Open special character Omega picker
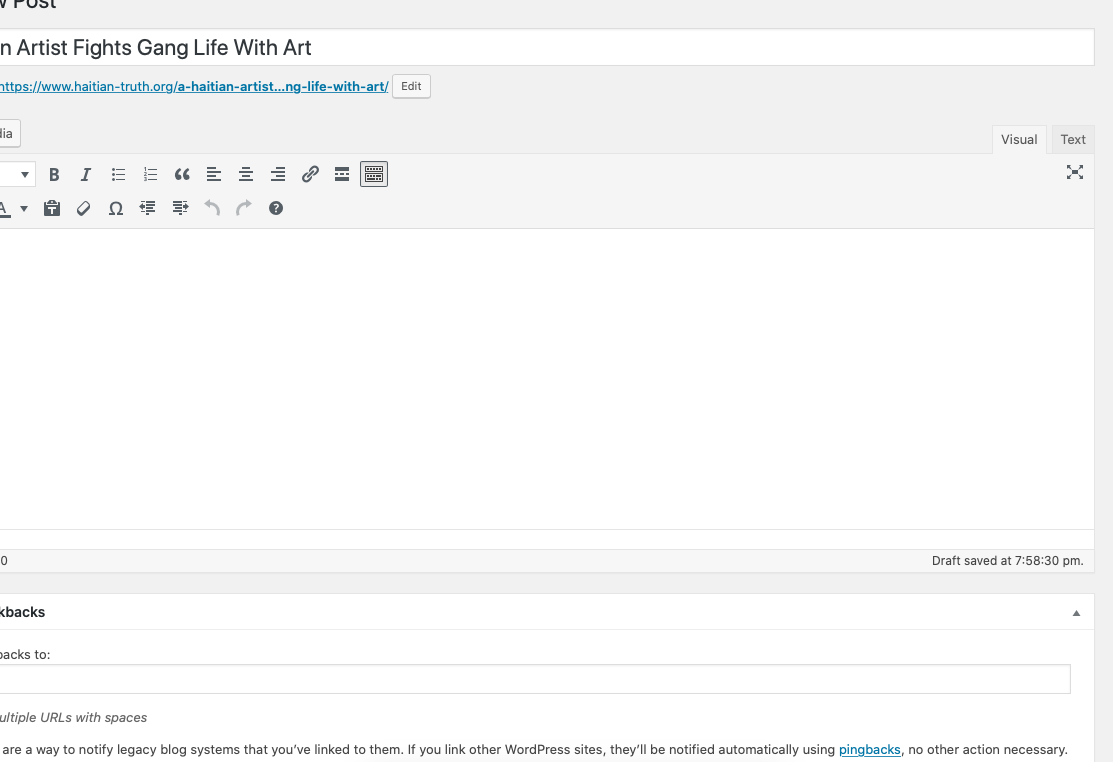 (x=116, y=208)
